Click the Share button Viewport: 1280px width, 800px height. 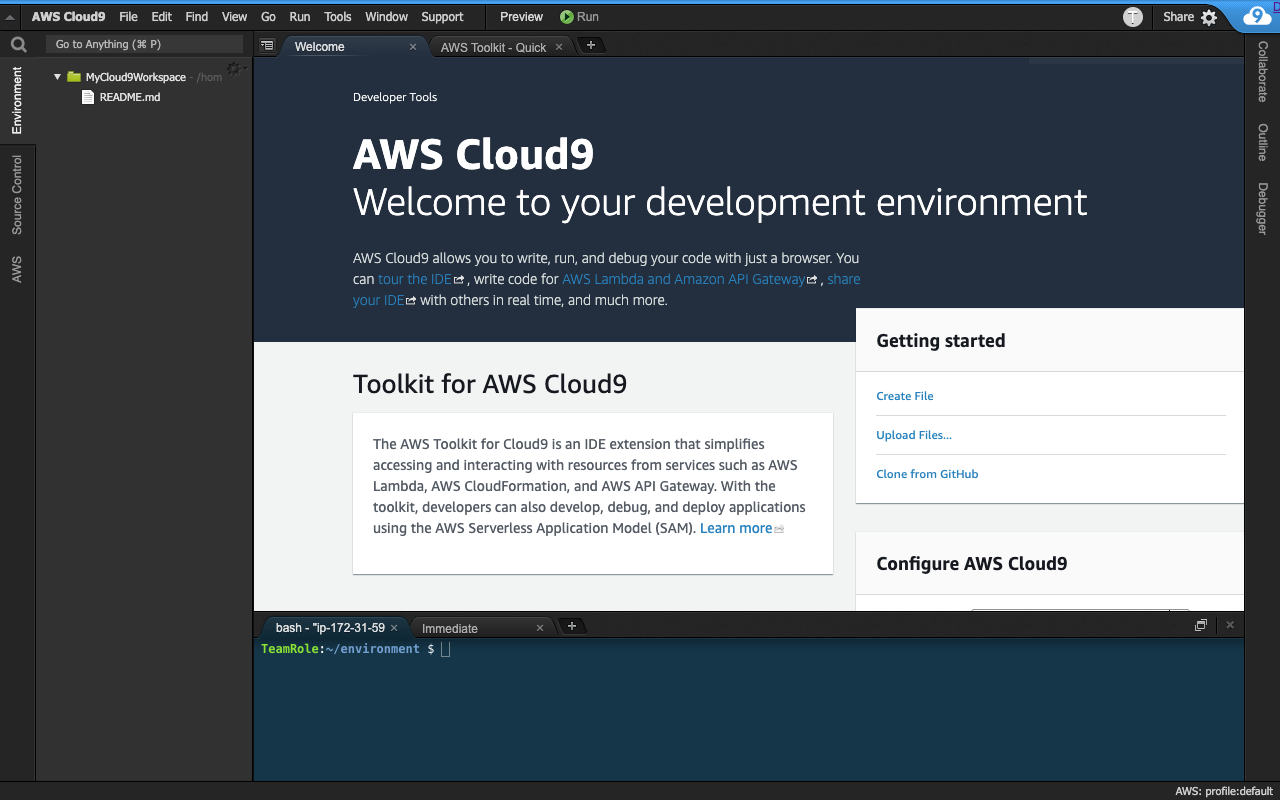(x=1178, y=17)
